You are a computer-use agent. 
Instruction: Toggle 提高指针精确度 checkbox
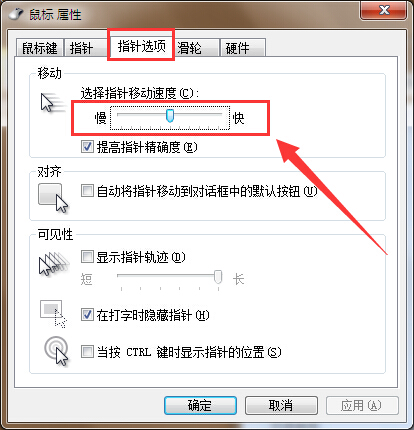[87, 147]
